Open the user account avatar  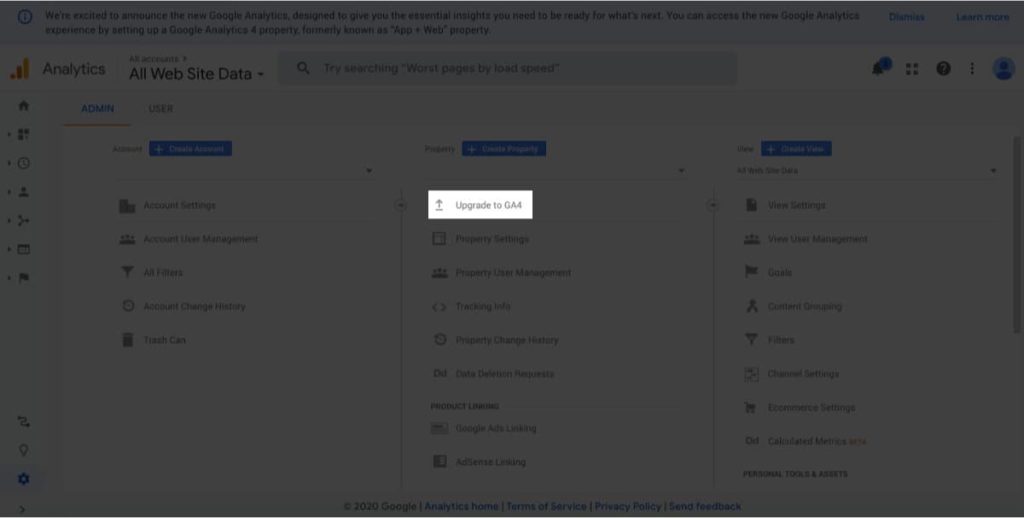tap(1003, 69)
